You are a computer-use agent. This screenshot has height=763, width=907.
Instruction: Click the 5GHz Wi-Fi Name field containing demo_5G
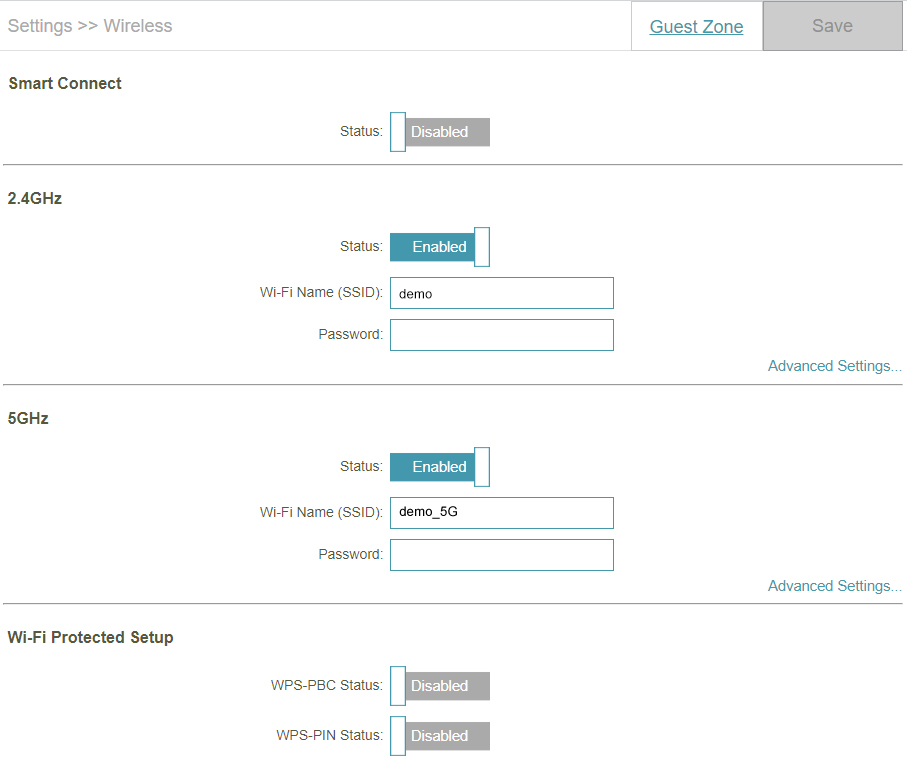[x=501, y=513]
